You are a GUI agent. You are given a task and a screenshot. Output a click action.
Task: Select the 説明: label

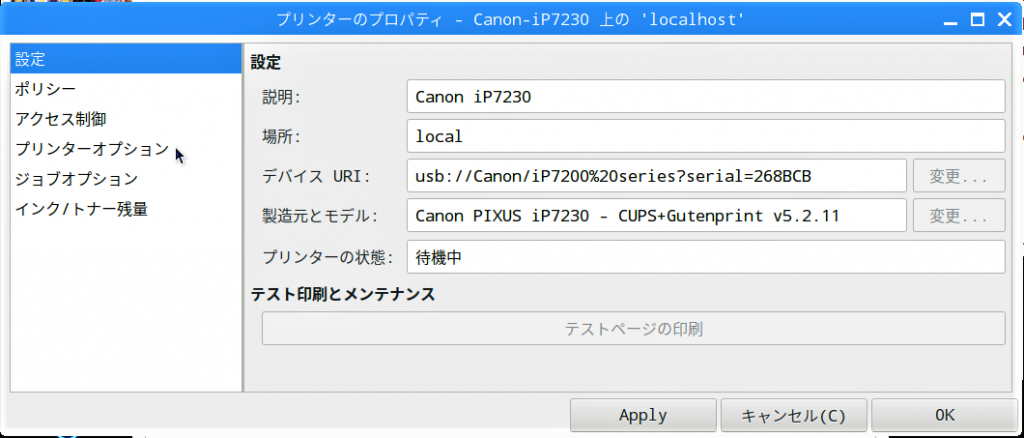tap(281, 97)
